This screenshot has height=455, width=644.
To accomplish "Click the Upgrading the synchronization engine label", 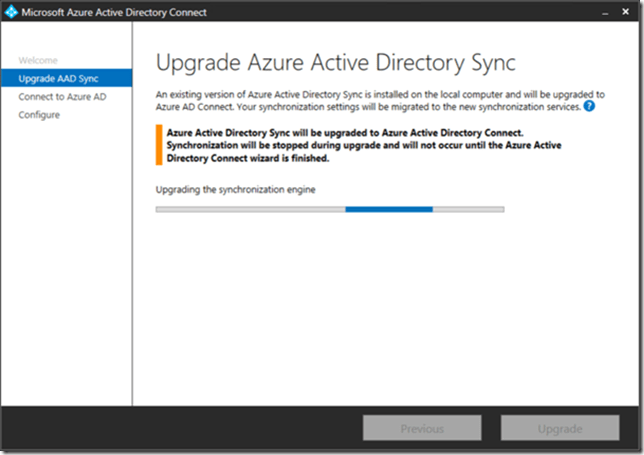I will click(236, 188).
